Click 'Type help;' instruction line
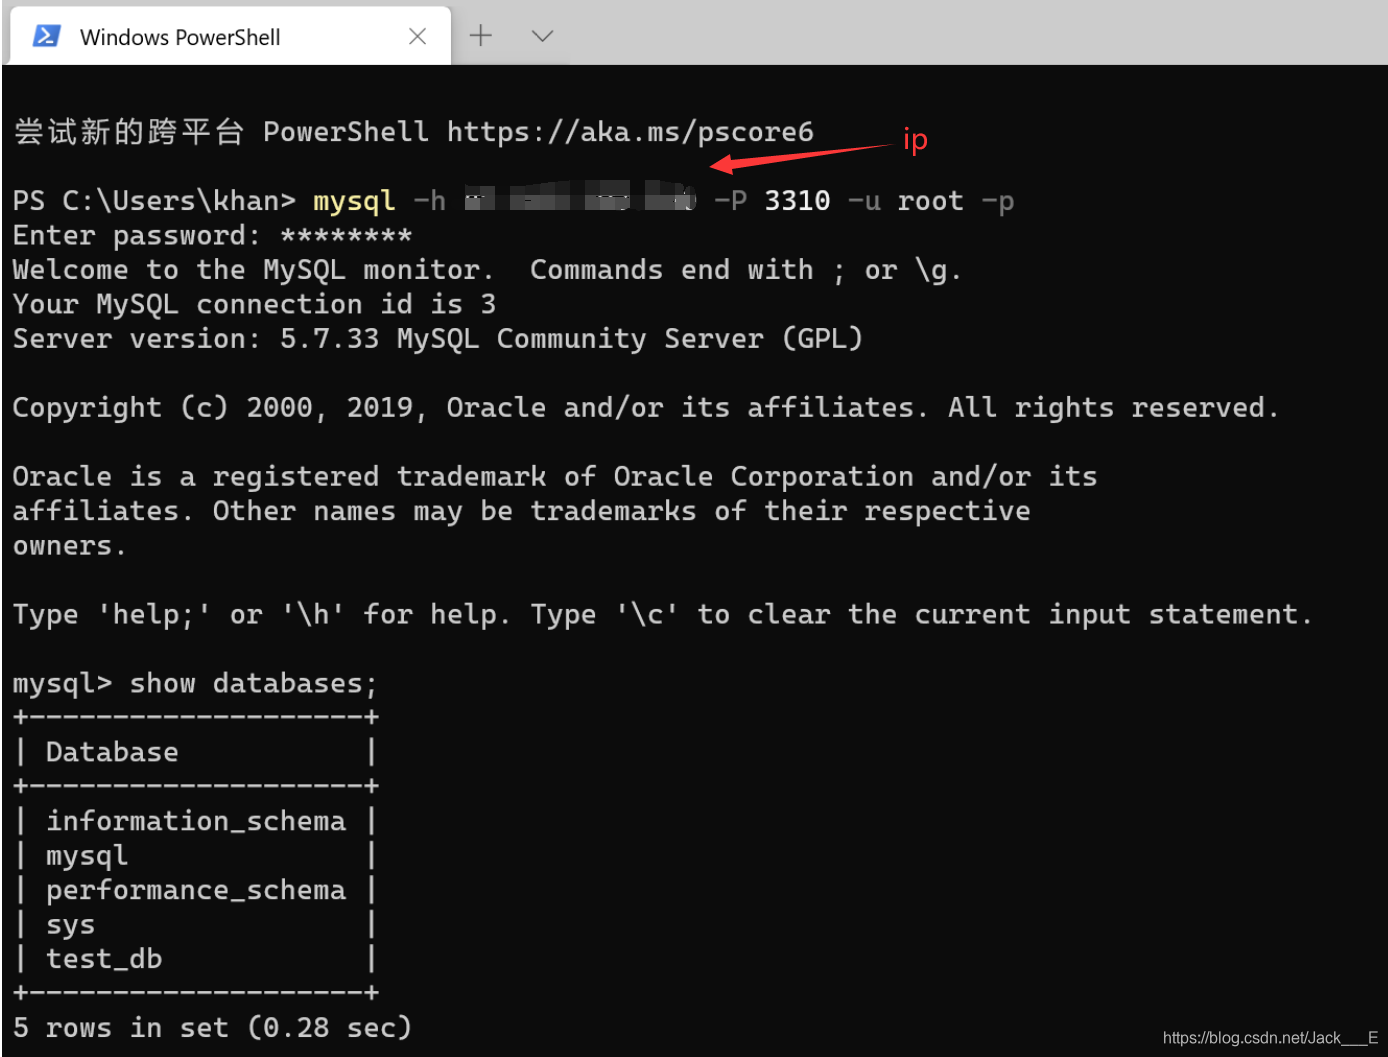1388x1057 pixels. click(662, 615)
